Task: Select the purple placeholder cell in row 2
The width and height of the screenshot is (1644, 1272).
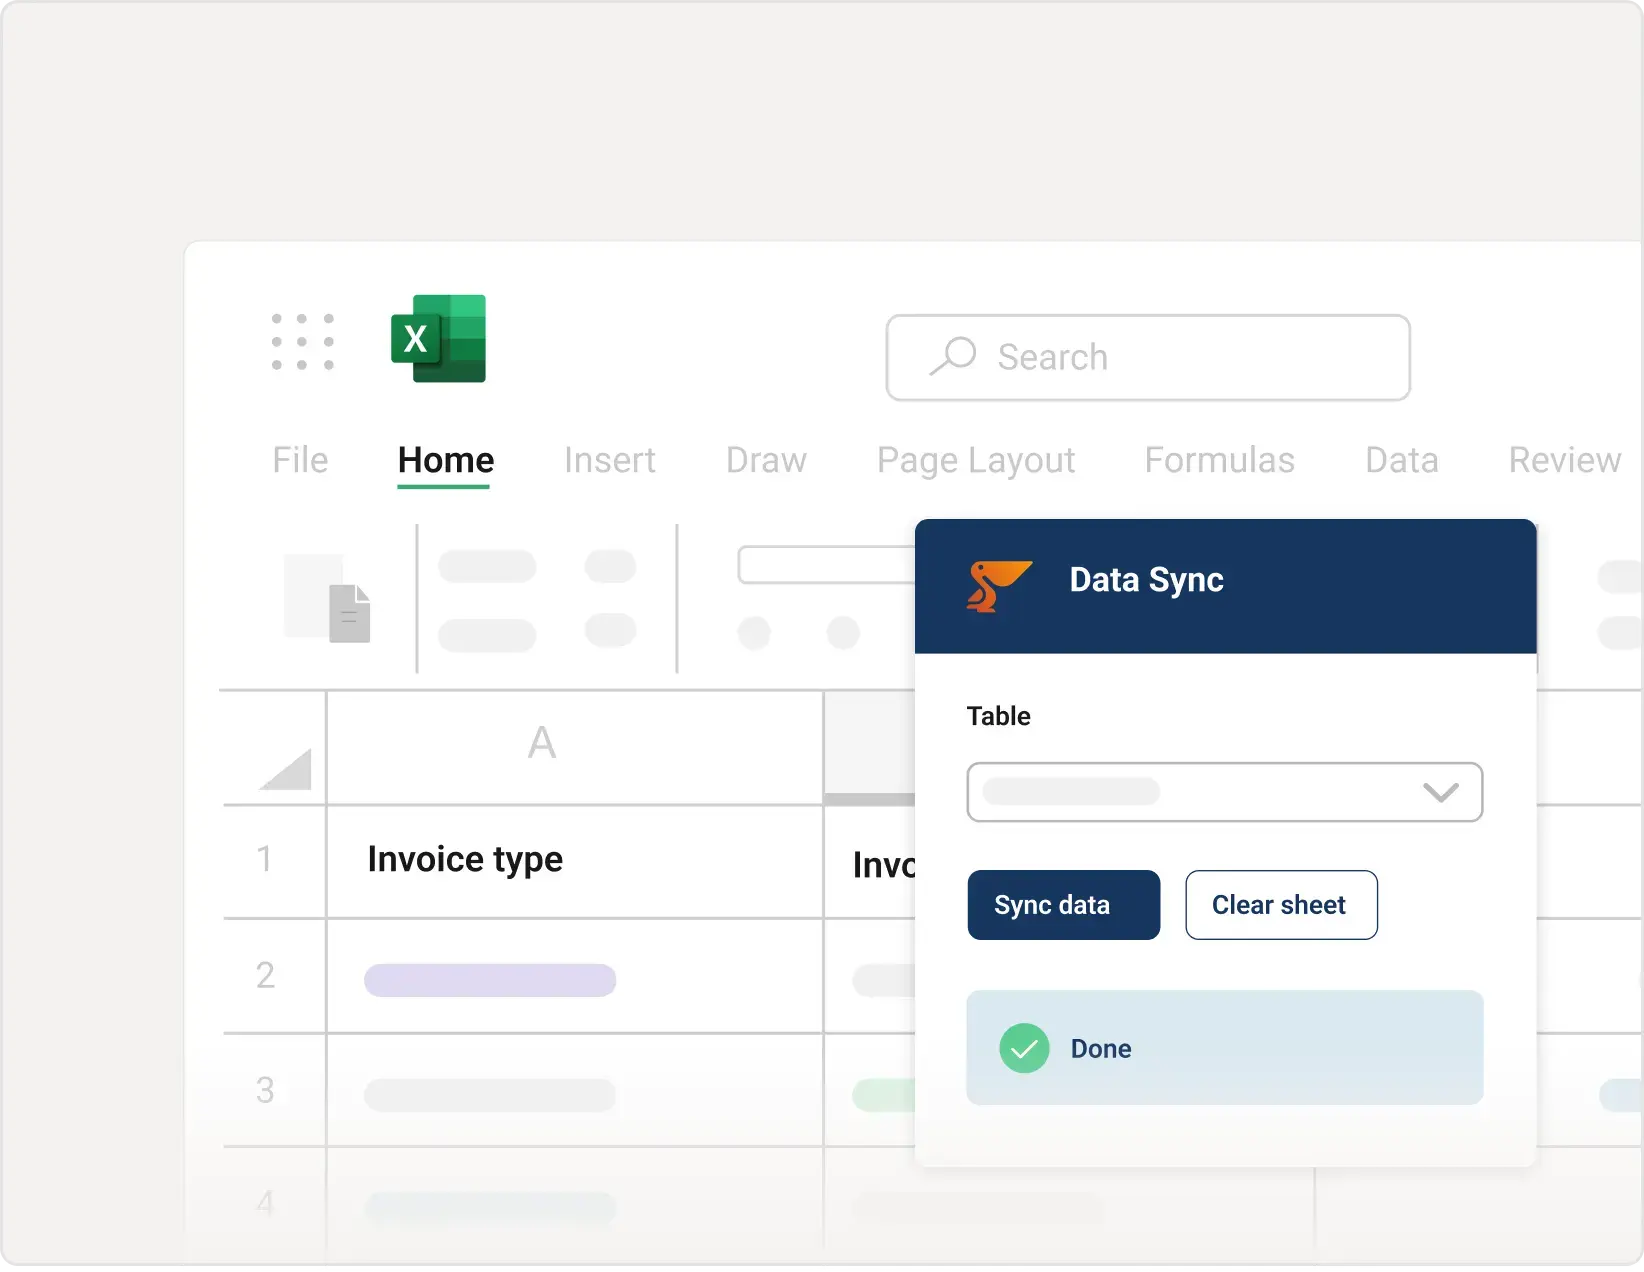Action: 490,980
